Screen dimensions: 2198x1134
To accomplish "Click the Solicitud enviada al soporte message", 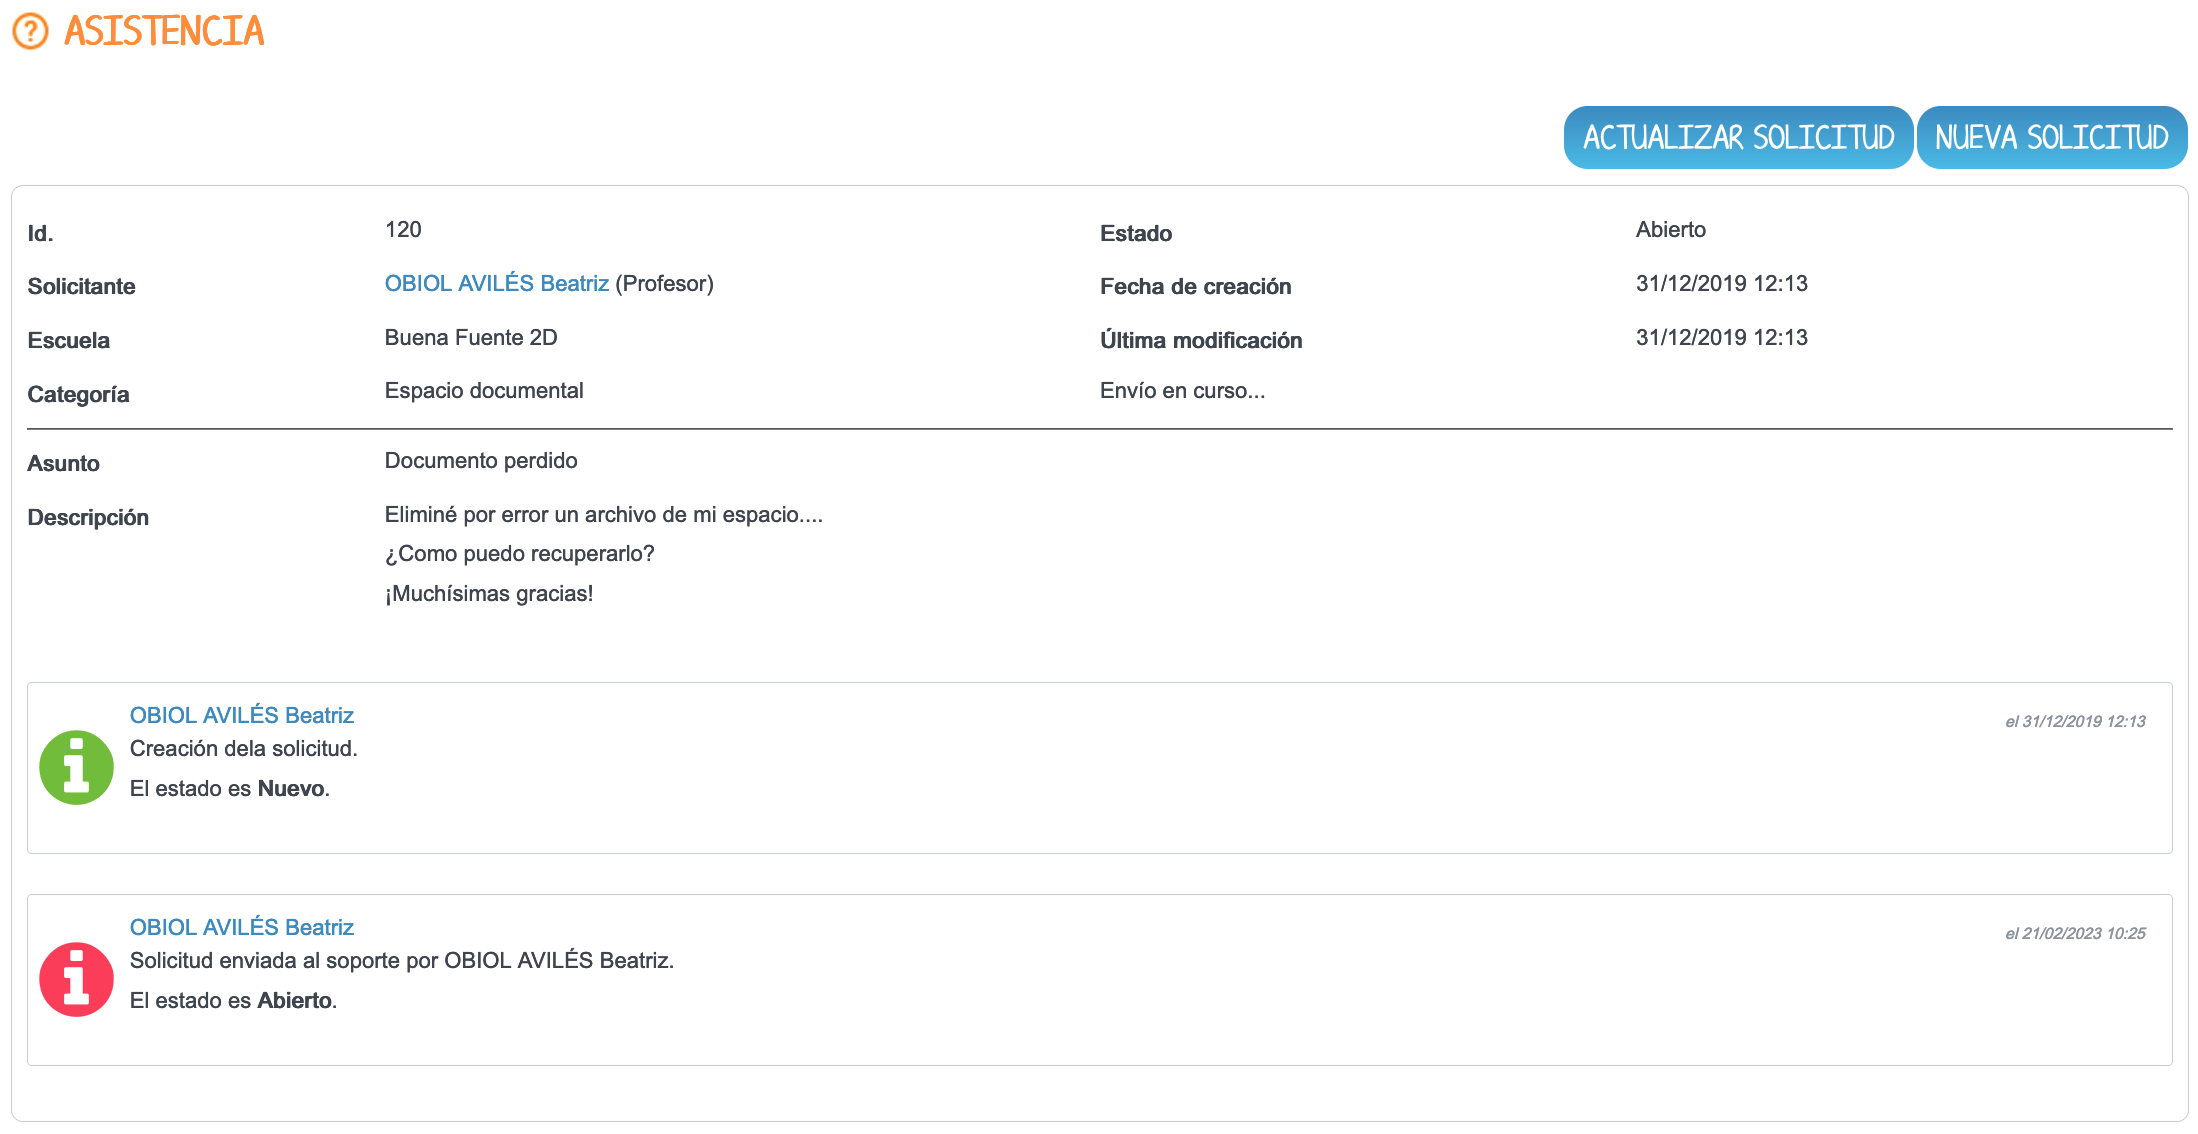I will (x=402, y=961).
